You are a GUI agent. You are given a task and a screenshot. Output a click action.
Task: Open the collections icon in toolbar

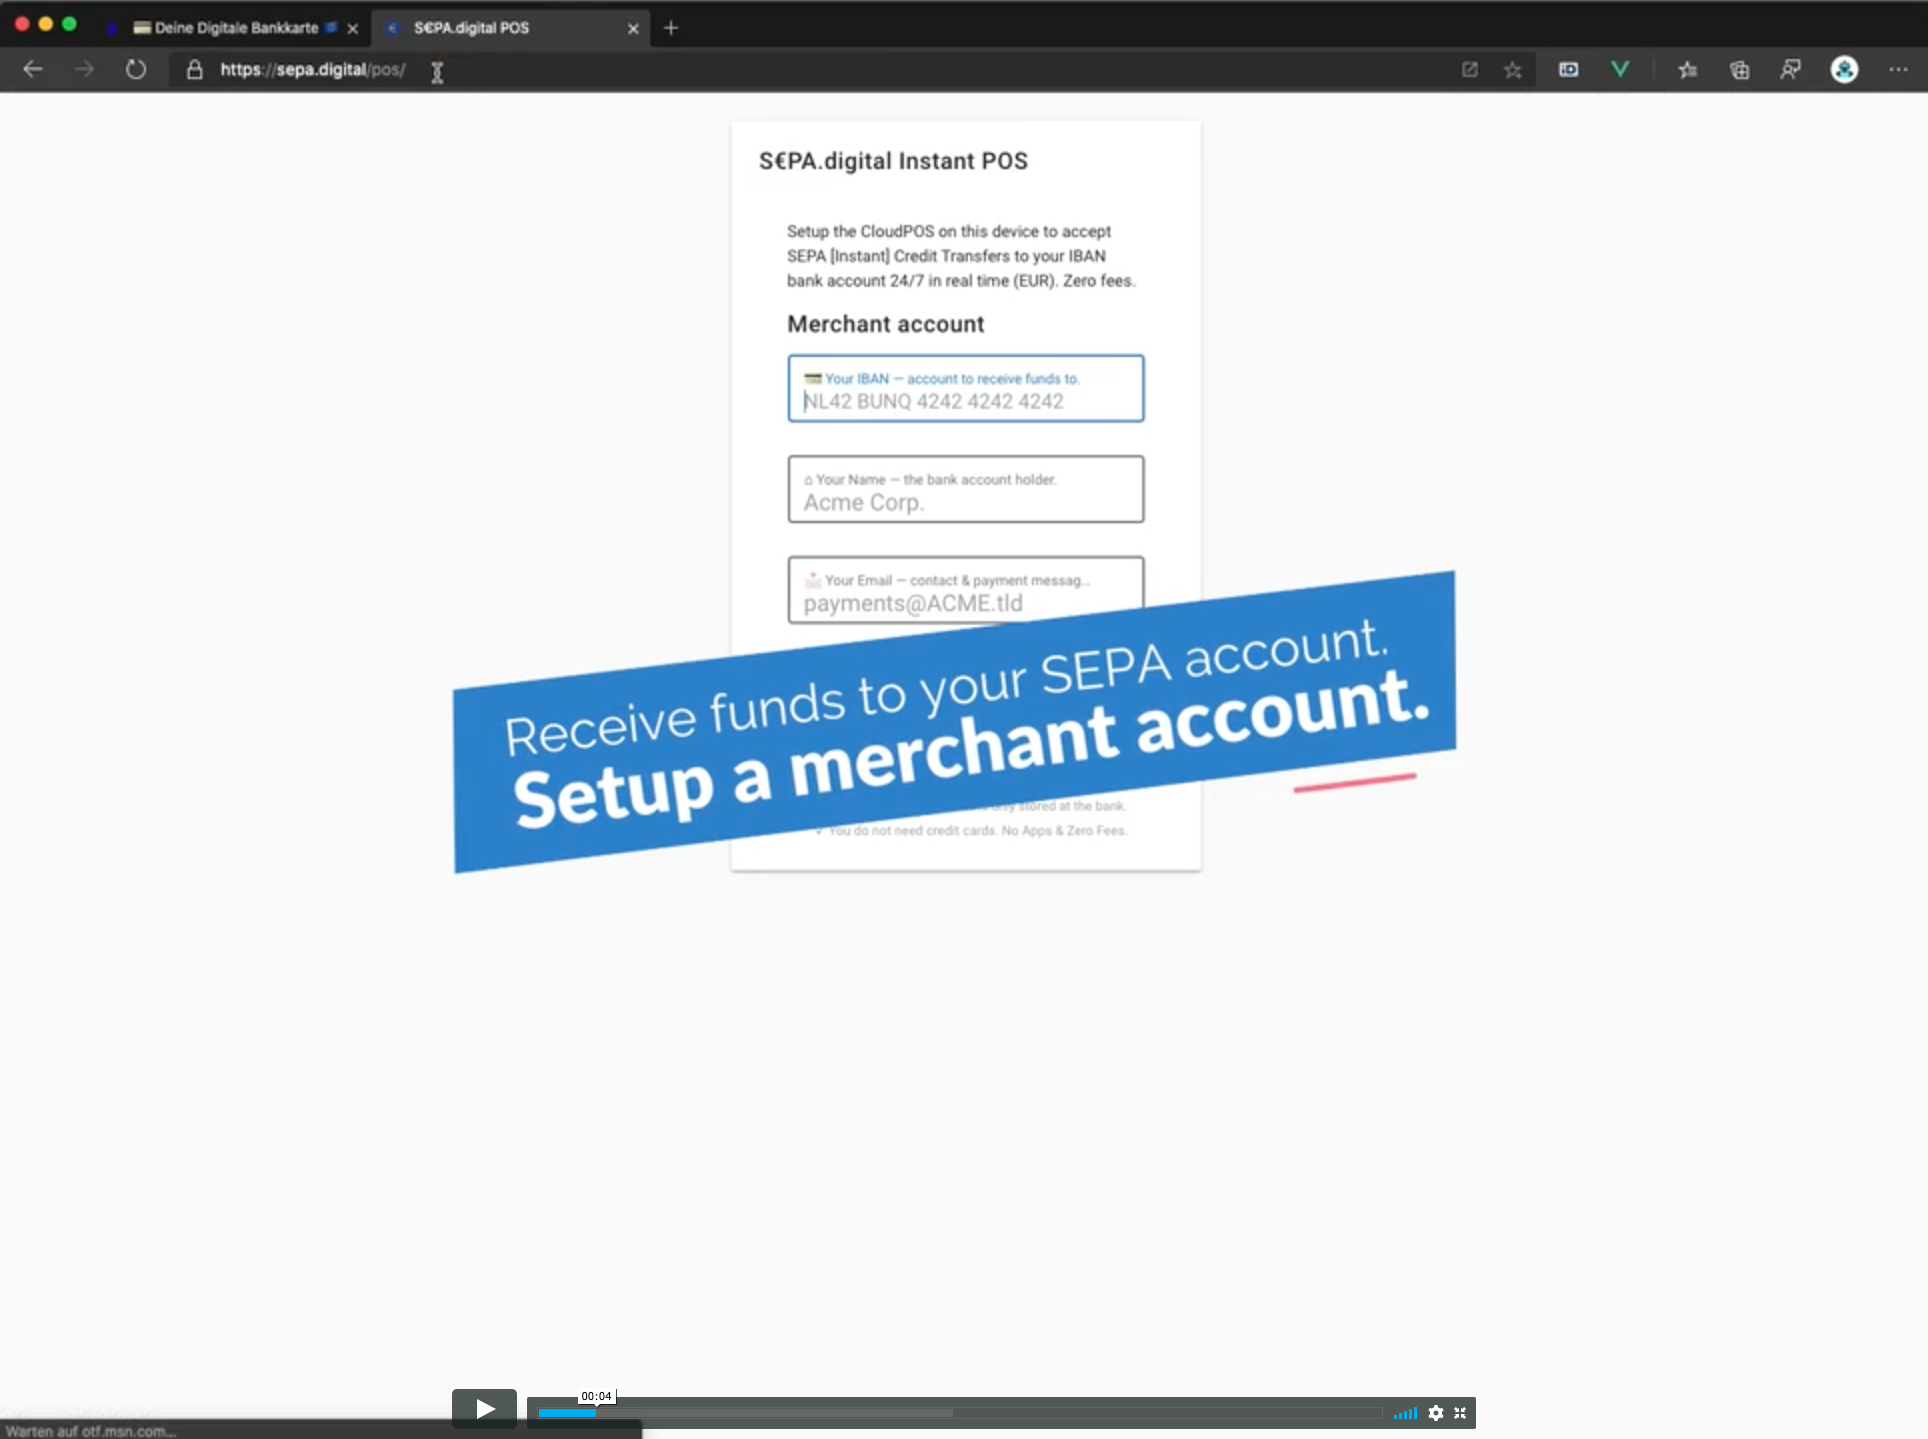click(1739, 69)
